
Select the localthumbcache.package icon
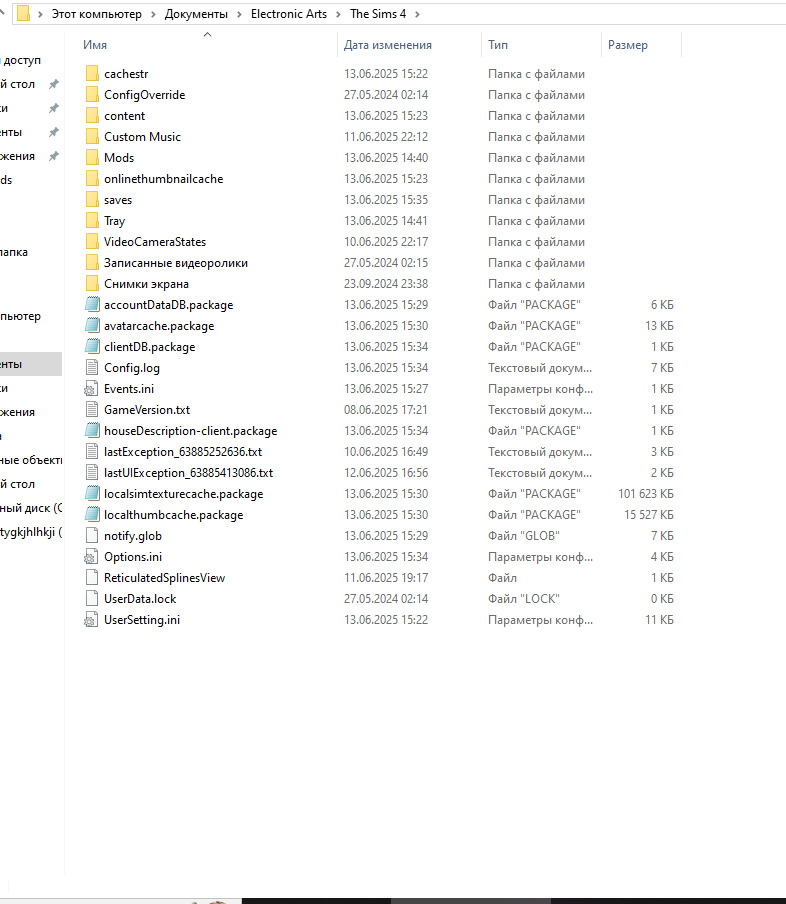(x=92, y=515)
